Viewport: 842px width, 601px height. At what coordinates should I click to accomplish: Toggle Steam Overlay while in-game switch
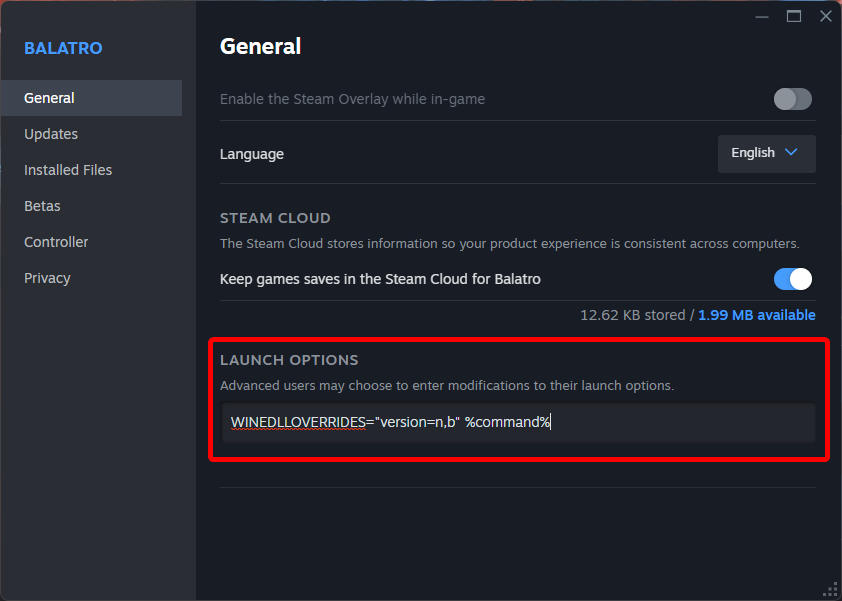792,99
